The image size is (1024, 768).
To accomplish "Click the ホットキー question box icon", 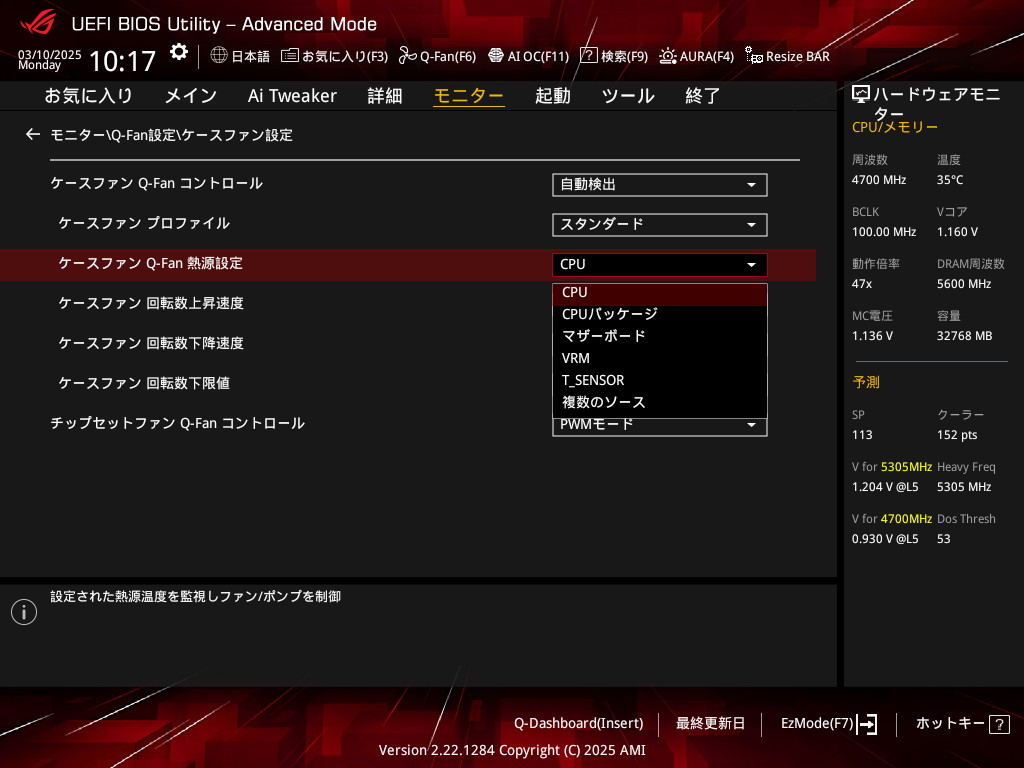I will (x=999, y=724).
